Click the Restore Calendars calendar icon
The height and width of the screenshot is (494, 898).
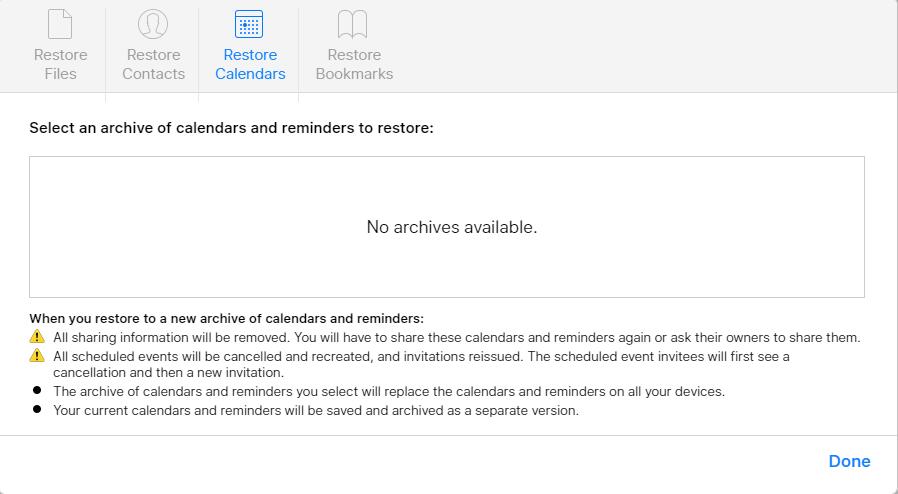[x=249, y=24]
